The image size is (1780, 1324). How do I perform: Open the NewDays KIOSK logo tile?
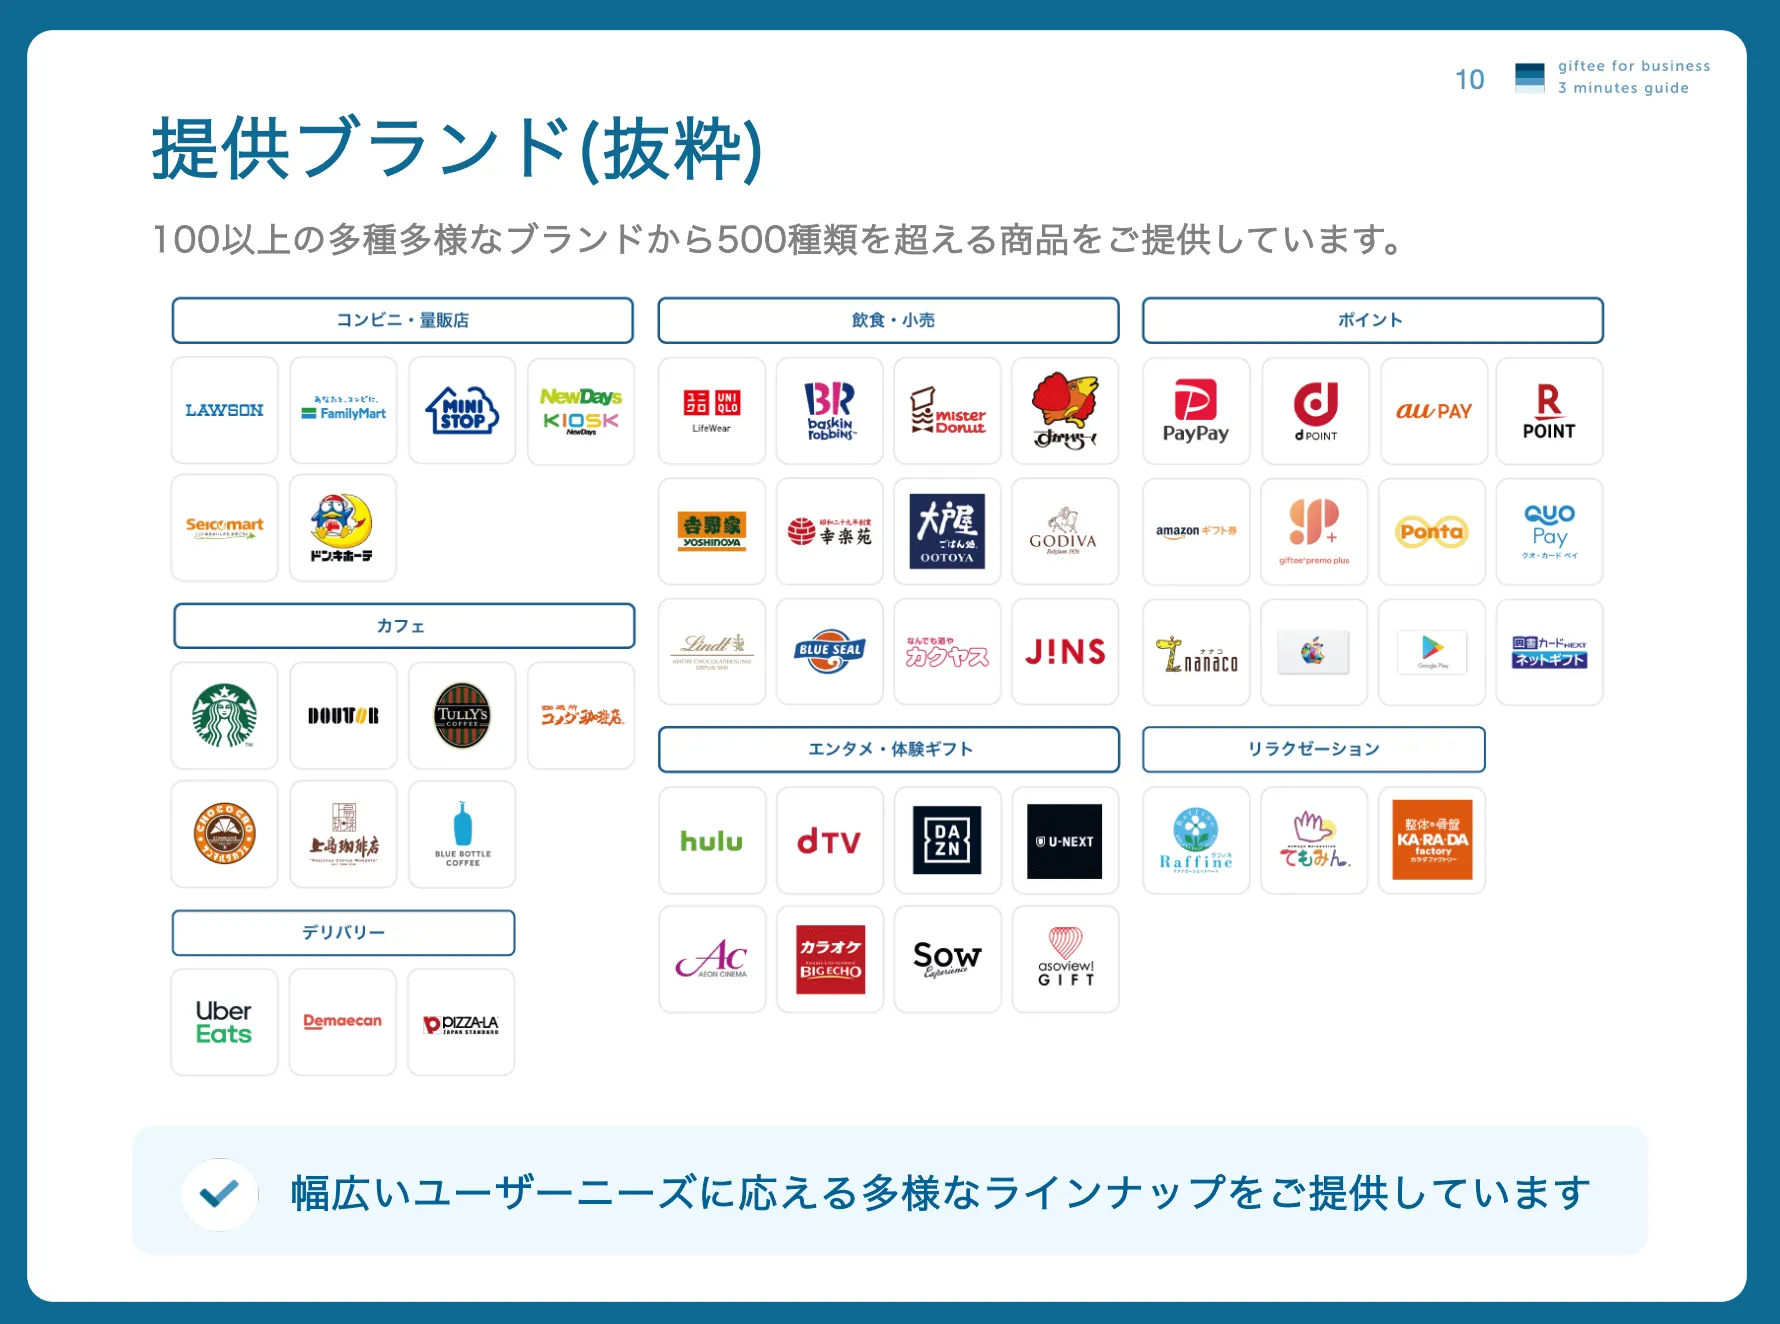581,411
